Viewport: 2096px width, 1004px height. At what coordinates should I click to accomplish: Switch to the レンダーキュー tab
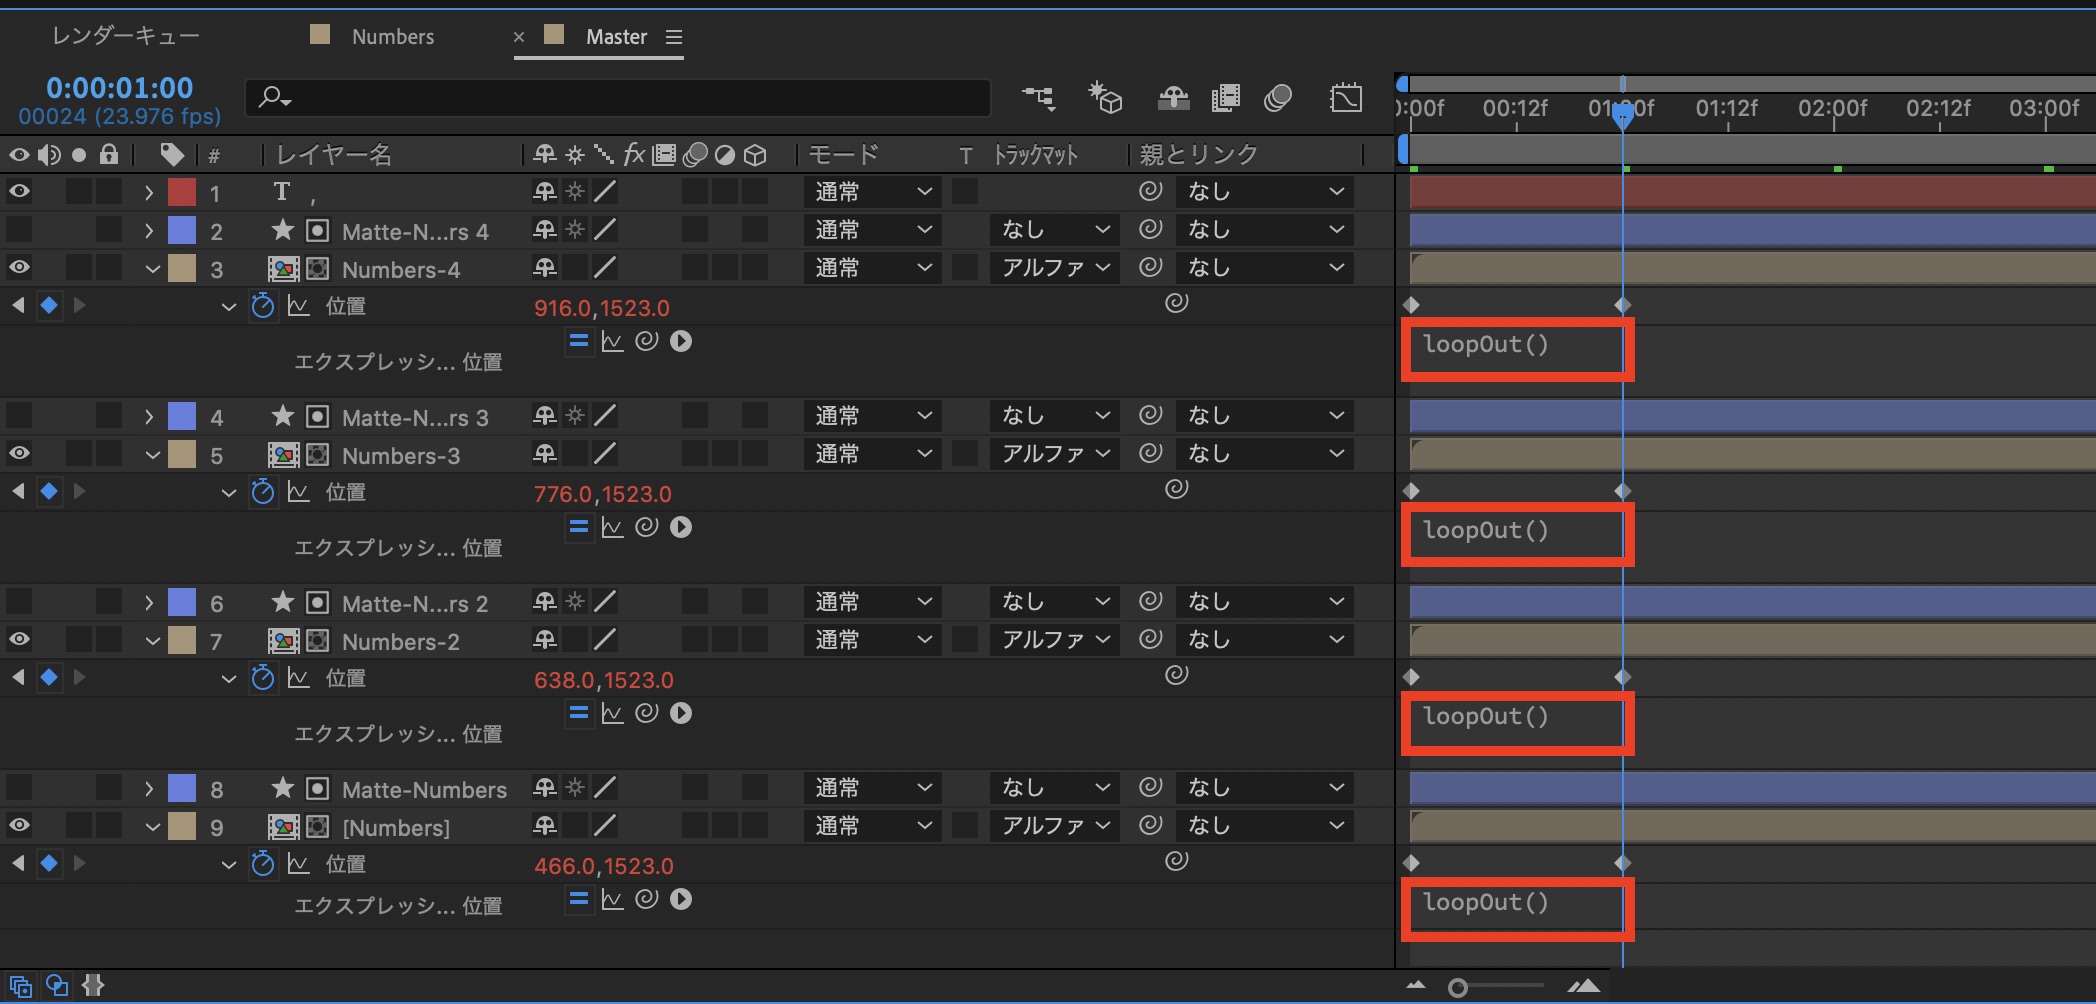(x=126, y=36)
